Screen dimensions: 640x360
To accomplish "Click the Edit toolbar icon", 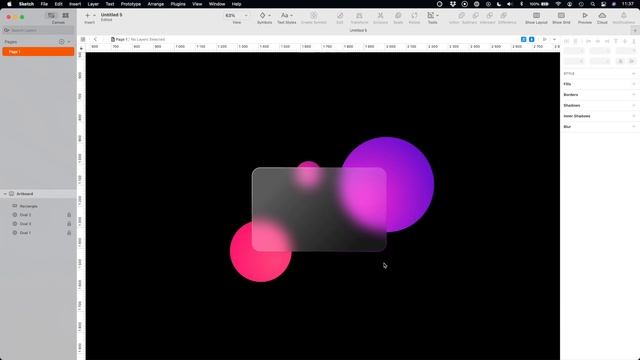I will coord(340,16).
